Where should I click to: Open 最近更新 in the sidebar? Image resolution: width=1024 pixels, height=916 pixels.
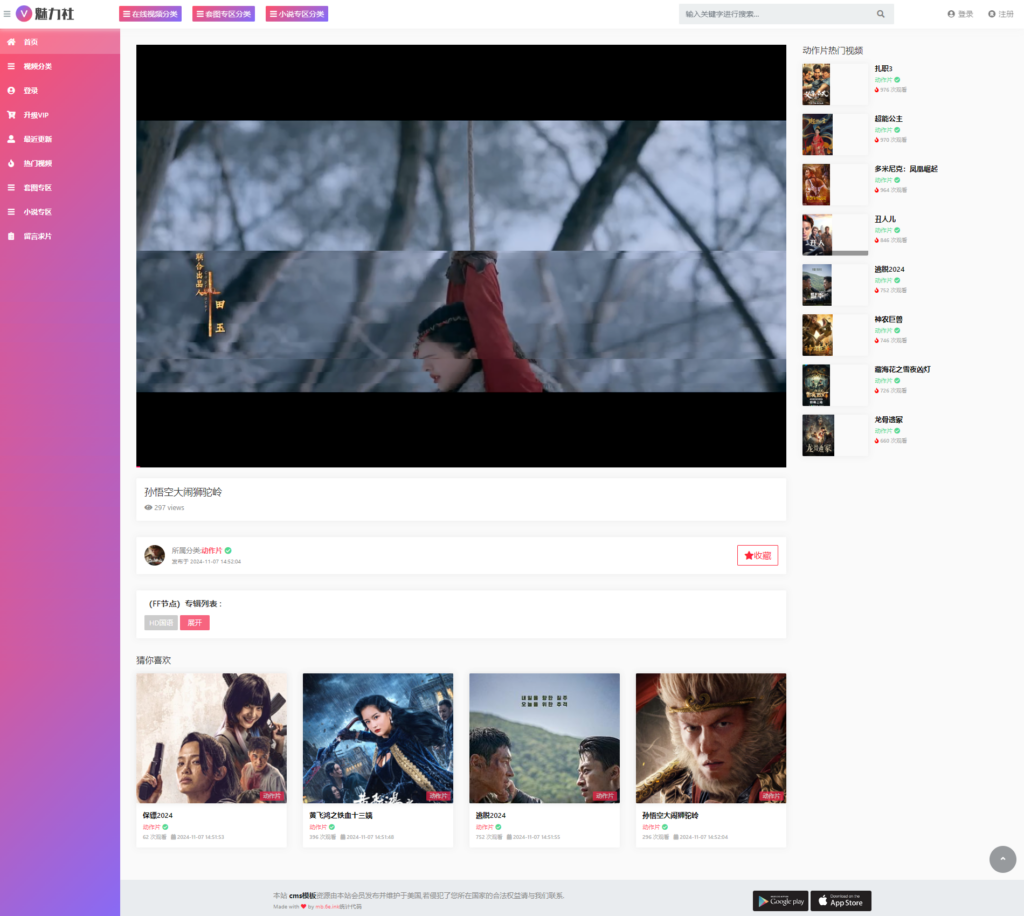pyautogui.click(x=60, y=139)
